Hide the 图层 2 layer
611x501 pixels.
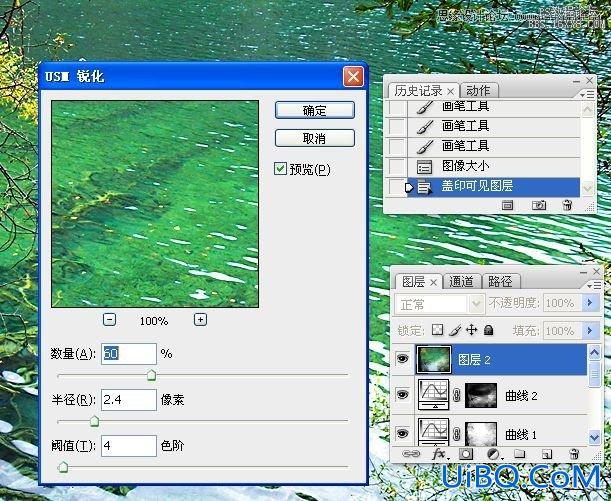pos(402,358)
